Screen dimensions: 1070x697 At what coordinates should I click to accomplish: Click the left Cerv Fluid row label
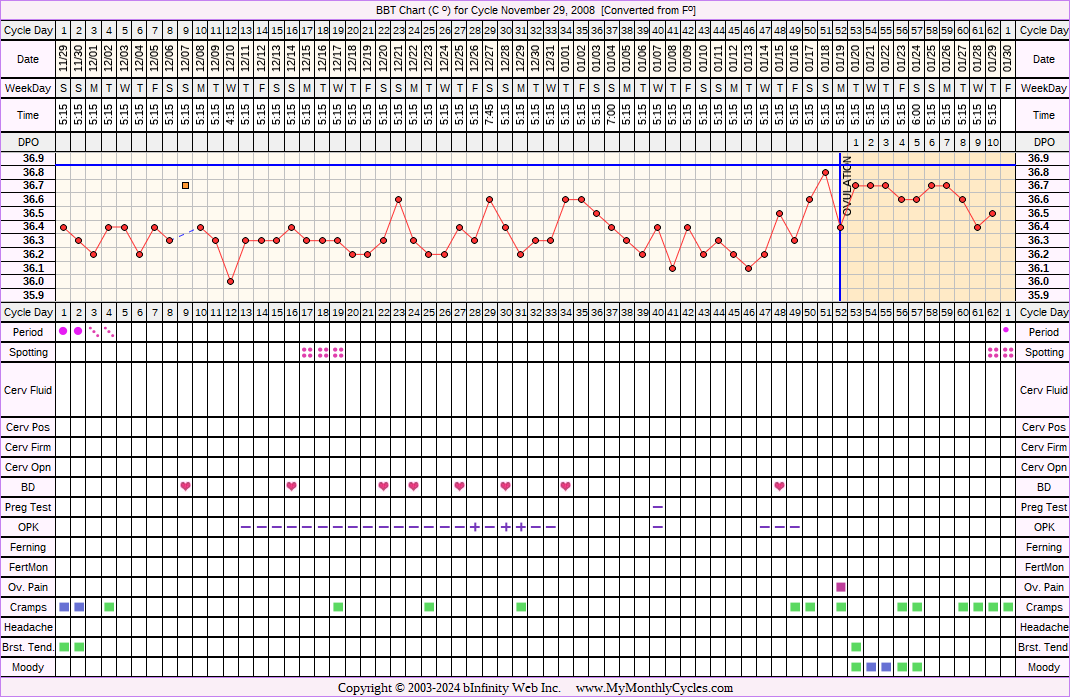coord(28,390)
